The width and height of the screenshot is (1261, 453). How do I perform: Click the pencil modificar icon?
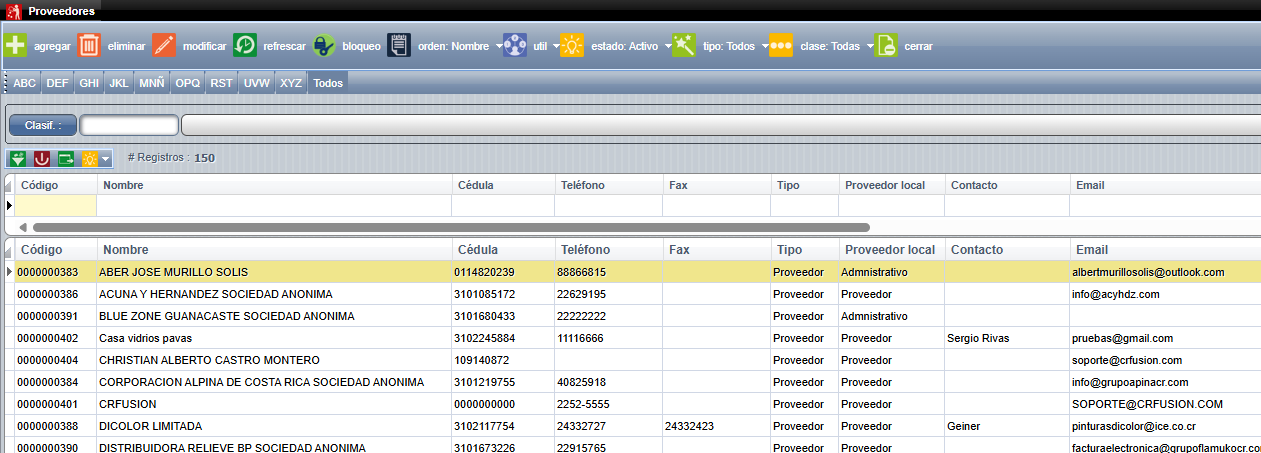click(164, 46)
